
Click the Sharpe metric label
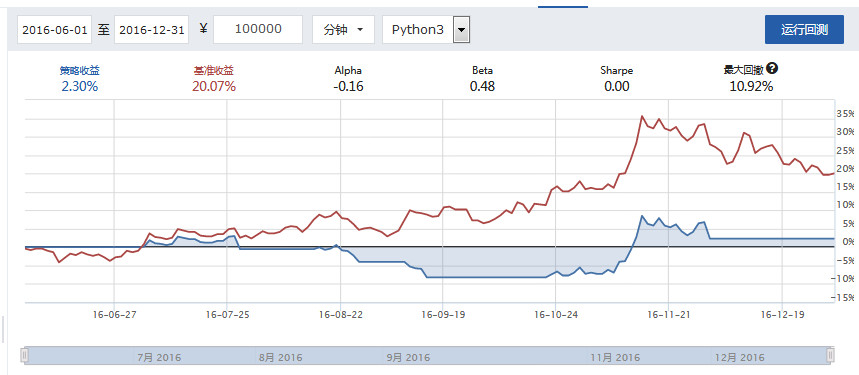pyautogui.click(x=617, y=70)
